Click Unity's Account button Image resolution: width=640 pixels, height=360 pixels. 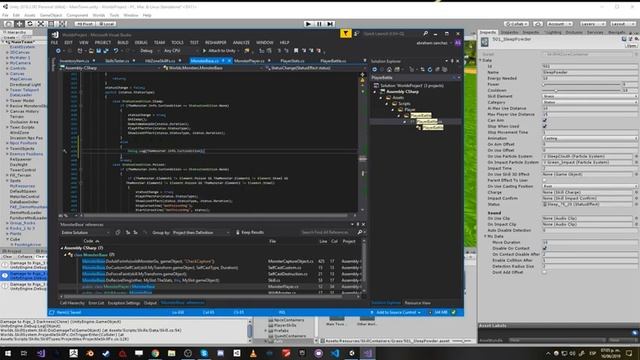pyautogui.click(x=559, y=24)
